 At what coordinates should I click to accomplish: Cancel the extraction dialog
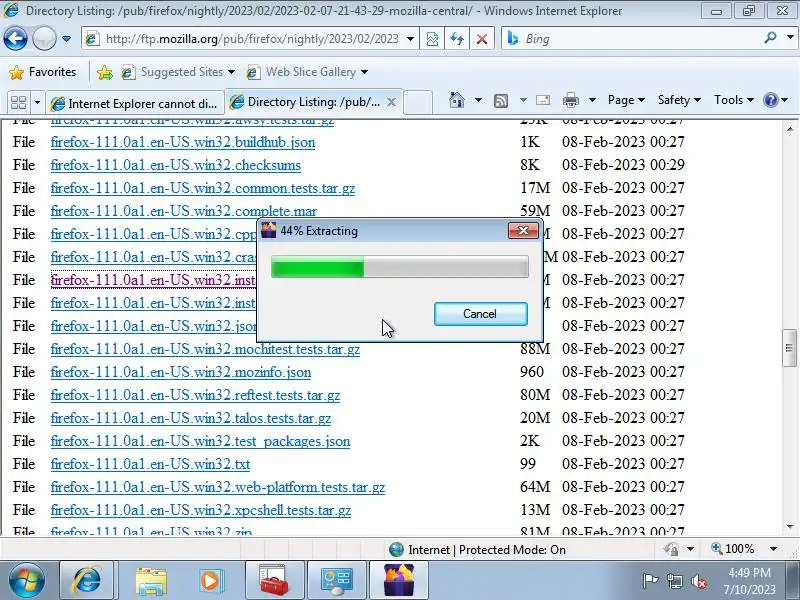[x=481, y=314]
